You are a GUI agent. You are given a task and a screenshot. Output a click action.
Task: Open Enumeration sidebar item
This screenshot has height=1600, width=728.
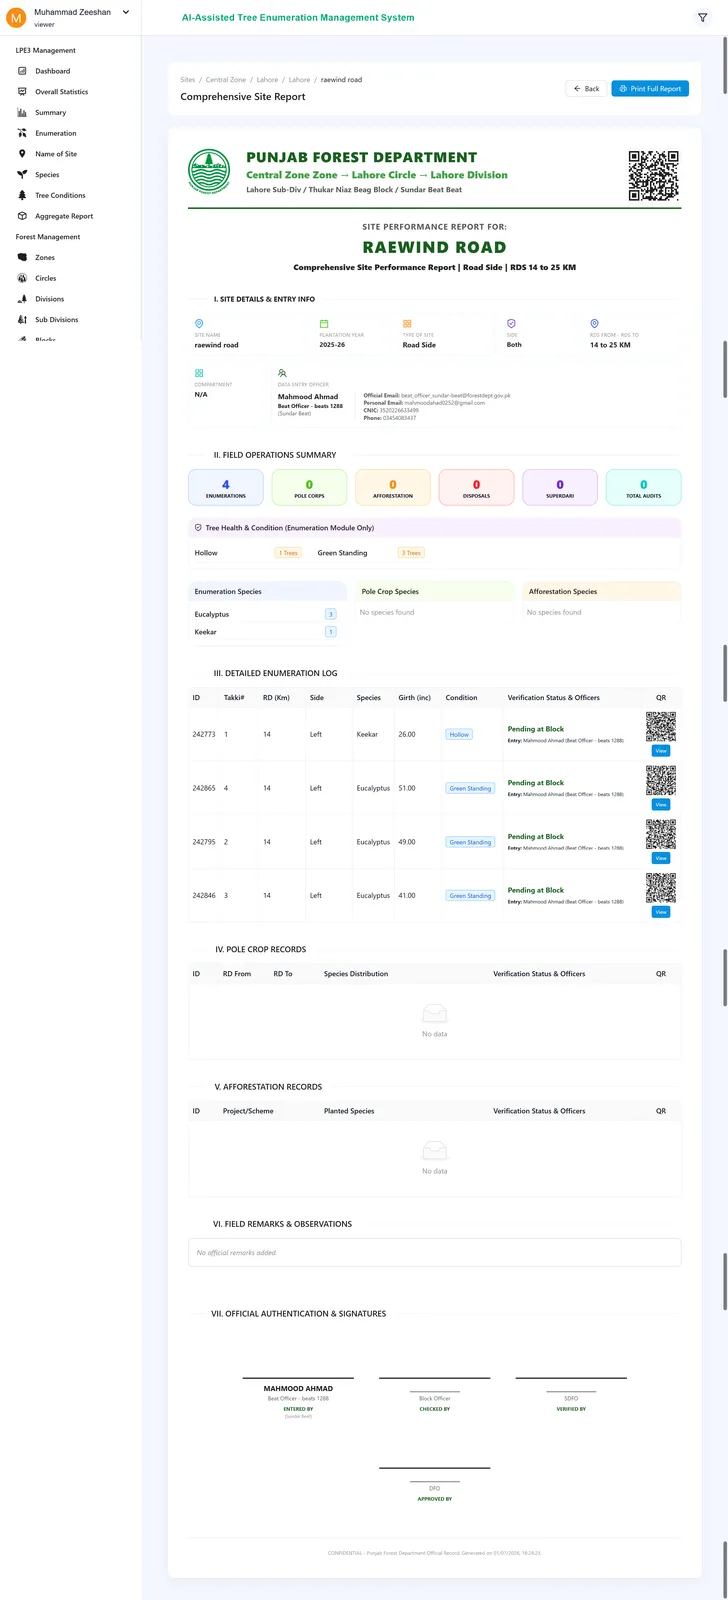(x=55, y=133)
